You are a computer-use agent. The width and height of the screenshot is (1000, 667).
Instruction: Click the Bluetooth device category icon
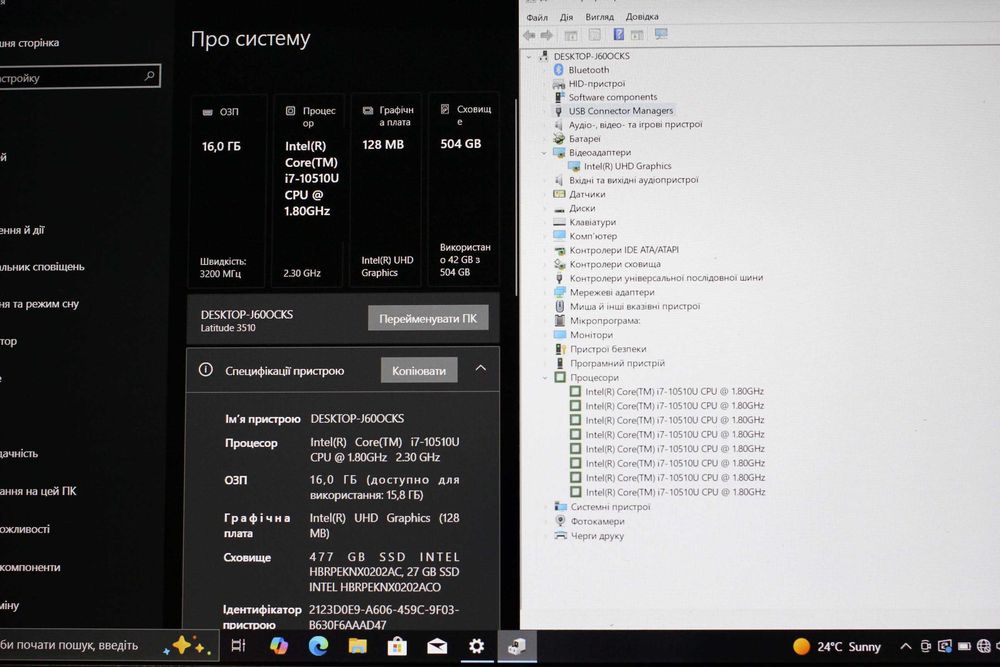tap(559, 70)
